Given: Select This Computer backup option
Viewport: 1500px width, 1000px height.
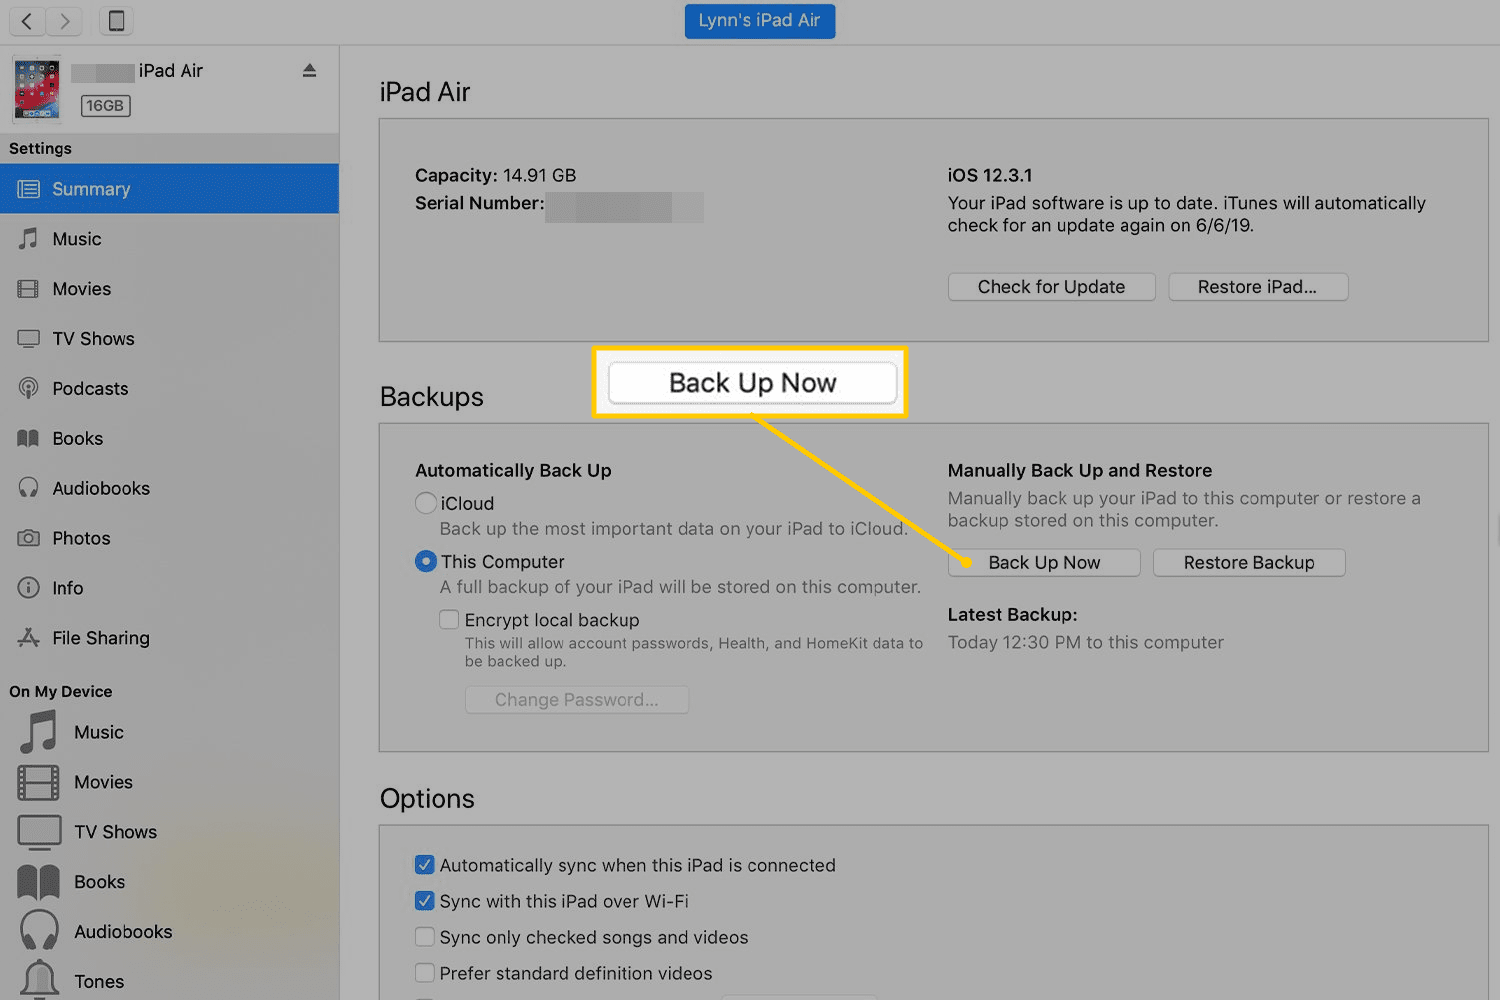Looking at the screenshot, I should (x=426, y=562).
